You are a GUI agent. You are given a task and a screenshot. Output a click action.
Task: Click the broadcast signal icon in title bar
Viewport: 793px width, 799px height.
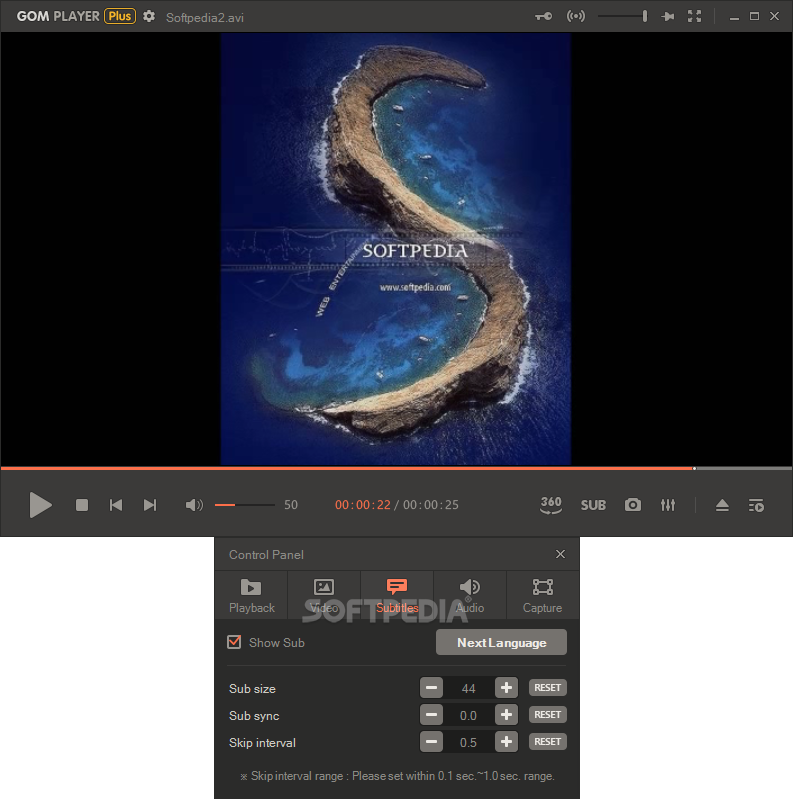coord(576,16)
